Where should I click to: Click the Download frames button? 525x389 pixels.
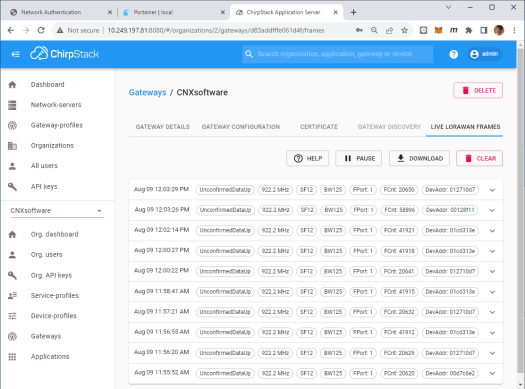point(420,158)
